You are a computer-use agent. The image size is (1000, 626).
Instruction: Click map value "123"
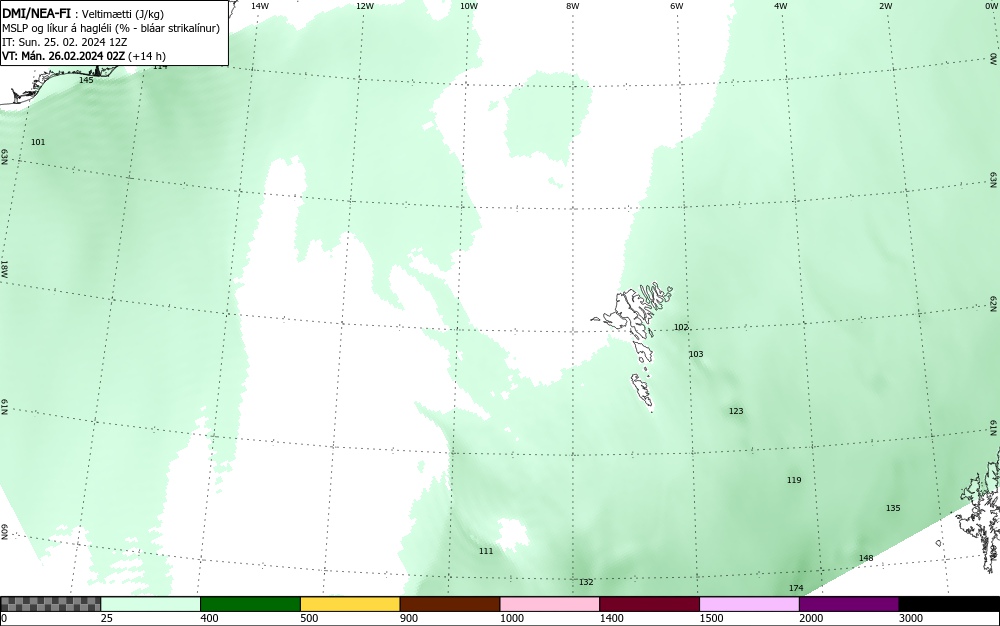(x=736, y=411)
